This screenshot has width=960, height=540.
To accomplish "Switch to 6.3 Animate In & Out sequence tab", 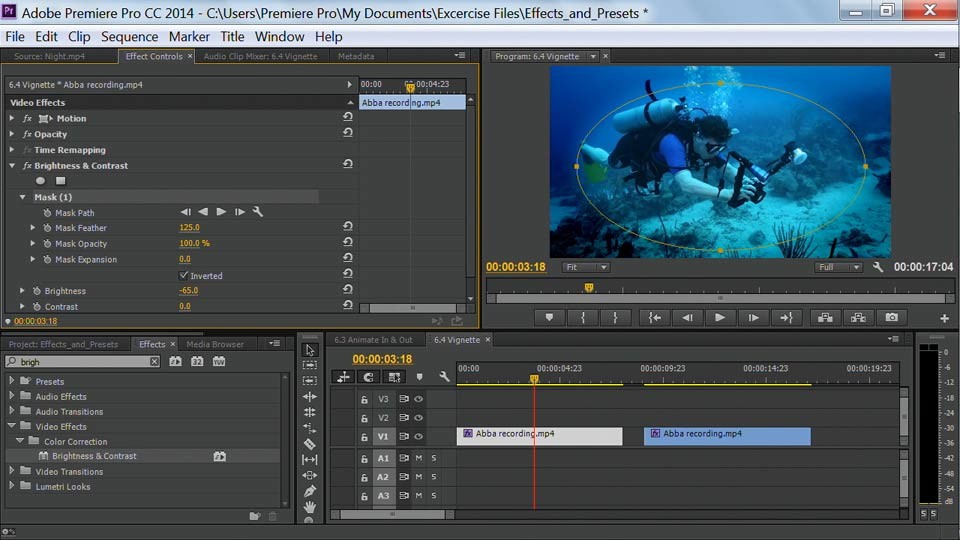I will tap(373, 340).
